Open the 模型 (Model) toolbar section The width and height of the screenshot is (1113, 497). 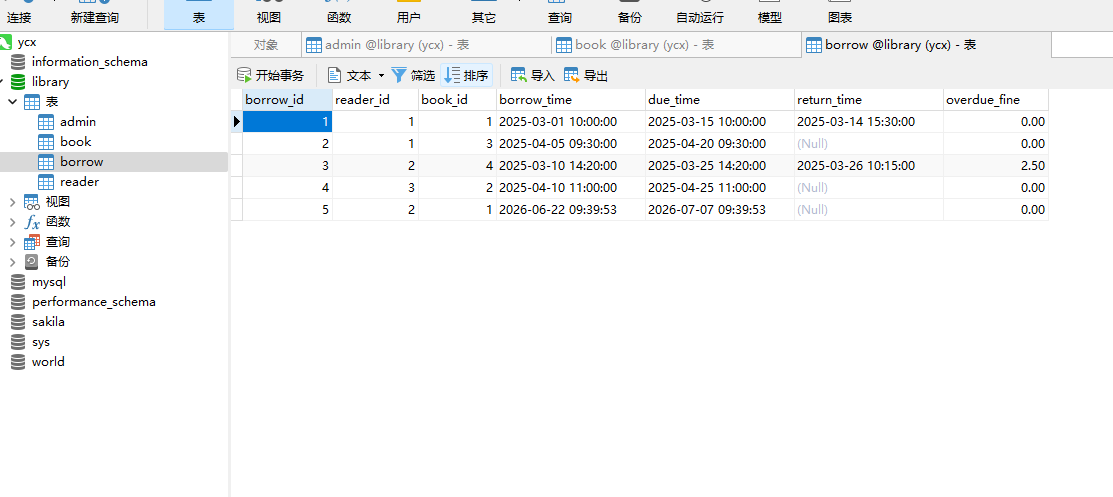coord(770,14)
